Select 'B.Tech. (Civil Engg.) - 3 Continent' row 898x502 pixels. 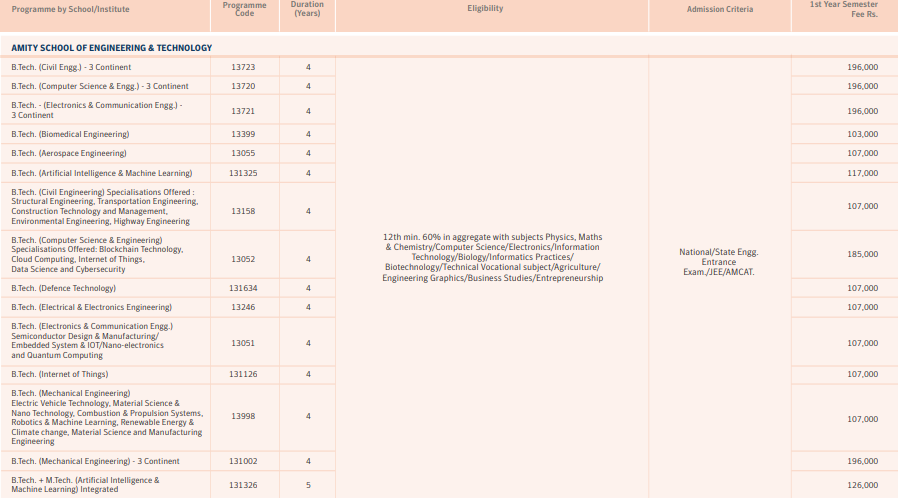[x=71, y=67]
